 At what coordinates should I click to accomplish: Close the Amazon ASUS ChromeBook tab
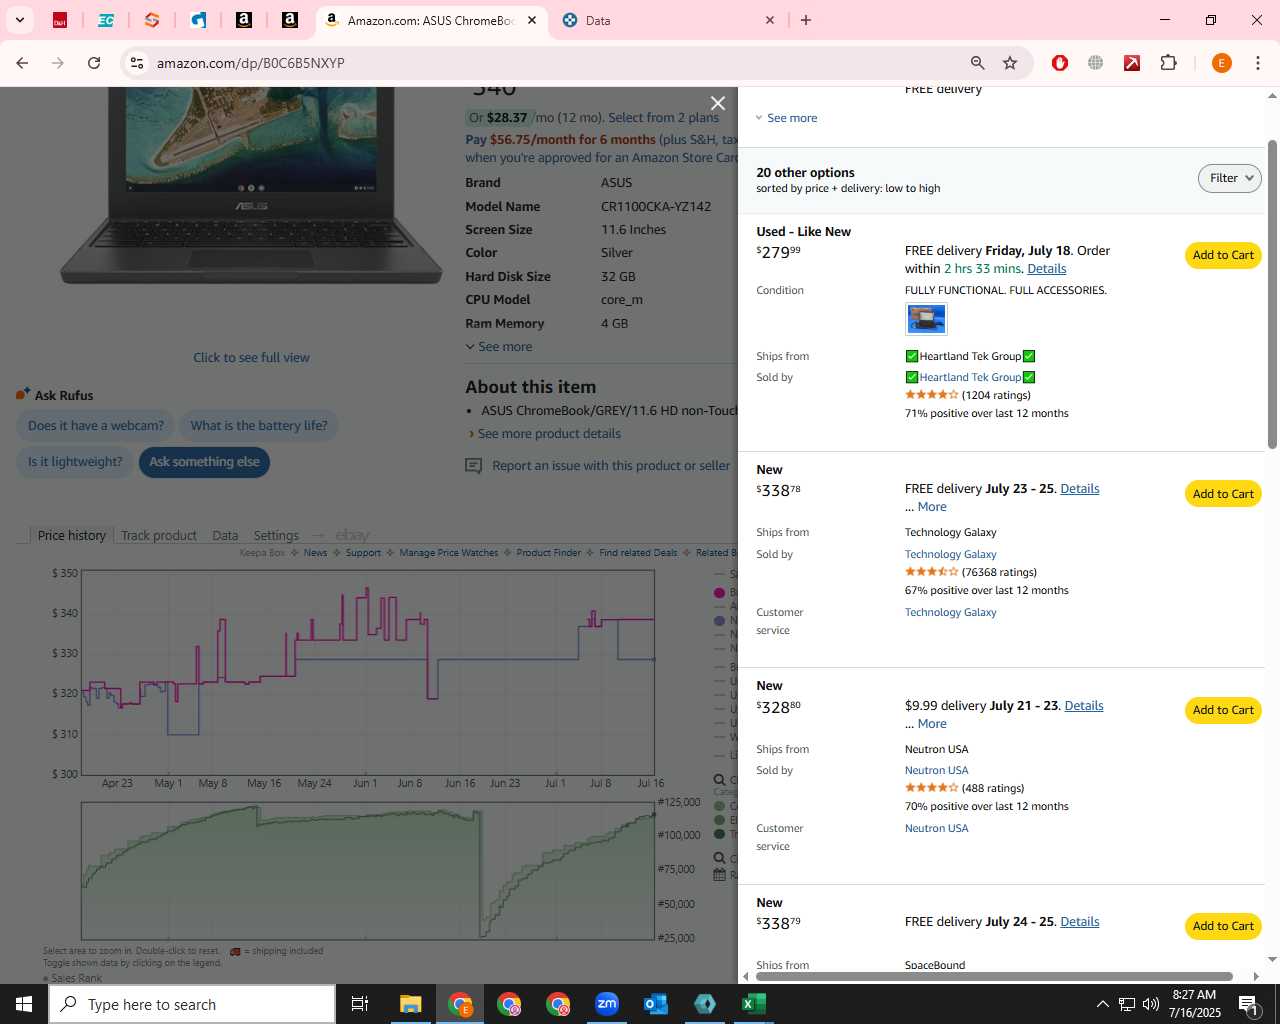point(532,20)
